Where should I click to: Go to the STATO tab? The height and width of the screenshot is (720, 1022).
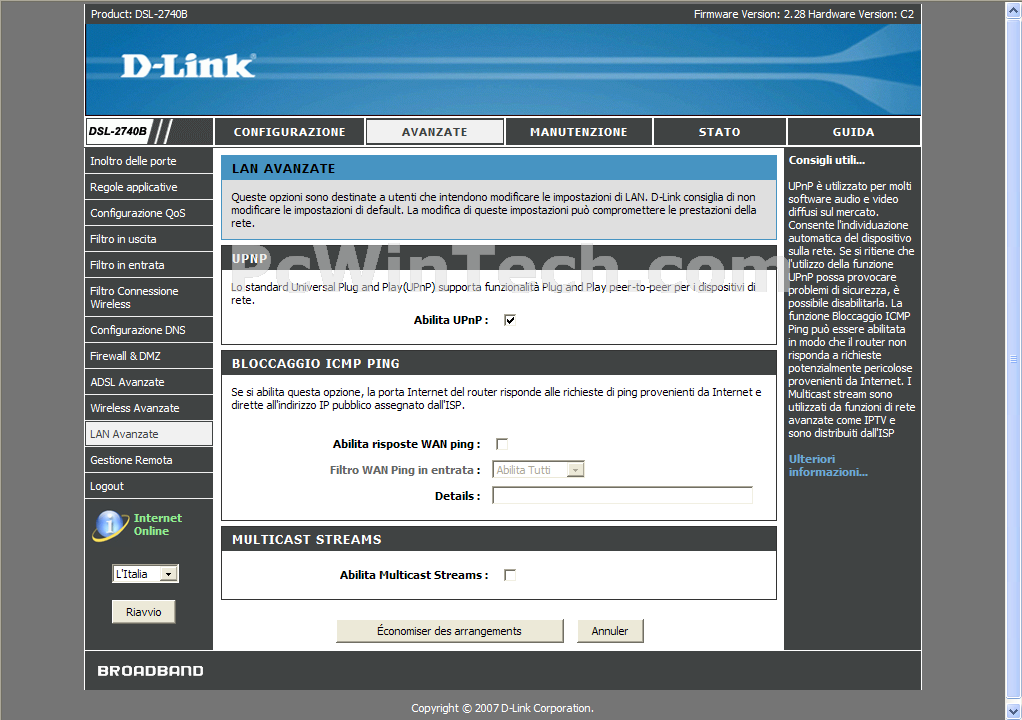pos(720,132)
